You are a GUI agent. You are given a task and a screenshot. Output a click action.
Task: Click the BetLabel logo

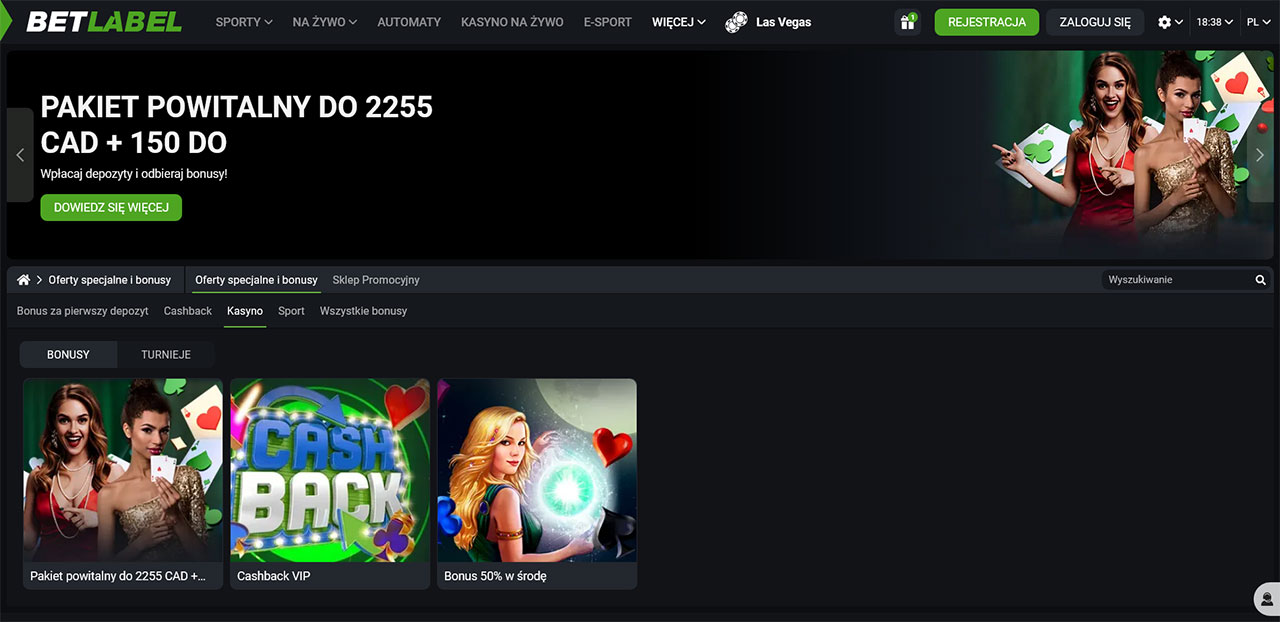pos(104,21)
